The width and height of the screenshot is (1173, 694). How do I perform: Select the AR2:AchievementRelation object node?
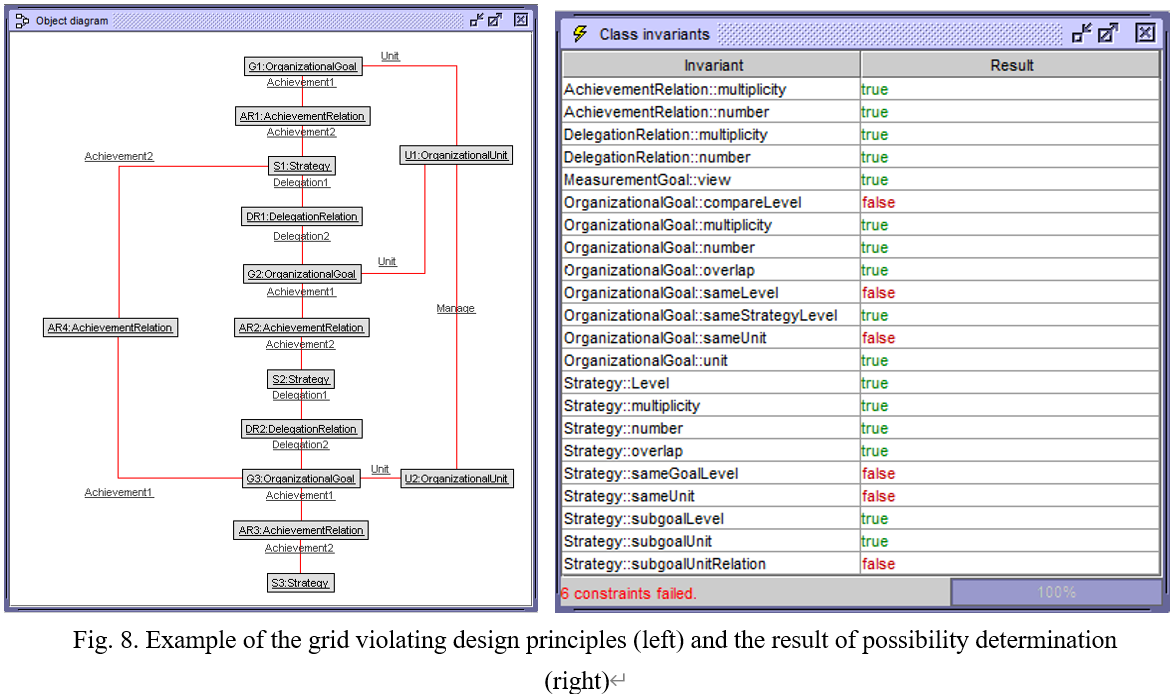point(301,327)
